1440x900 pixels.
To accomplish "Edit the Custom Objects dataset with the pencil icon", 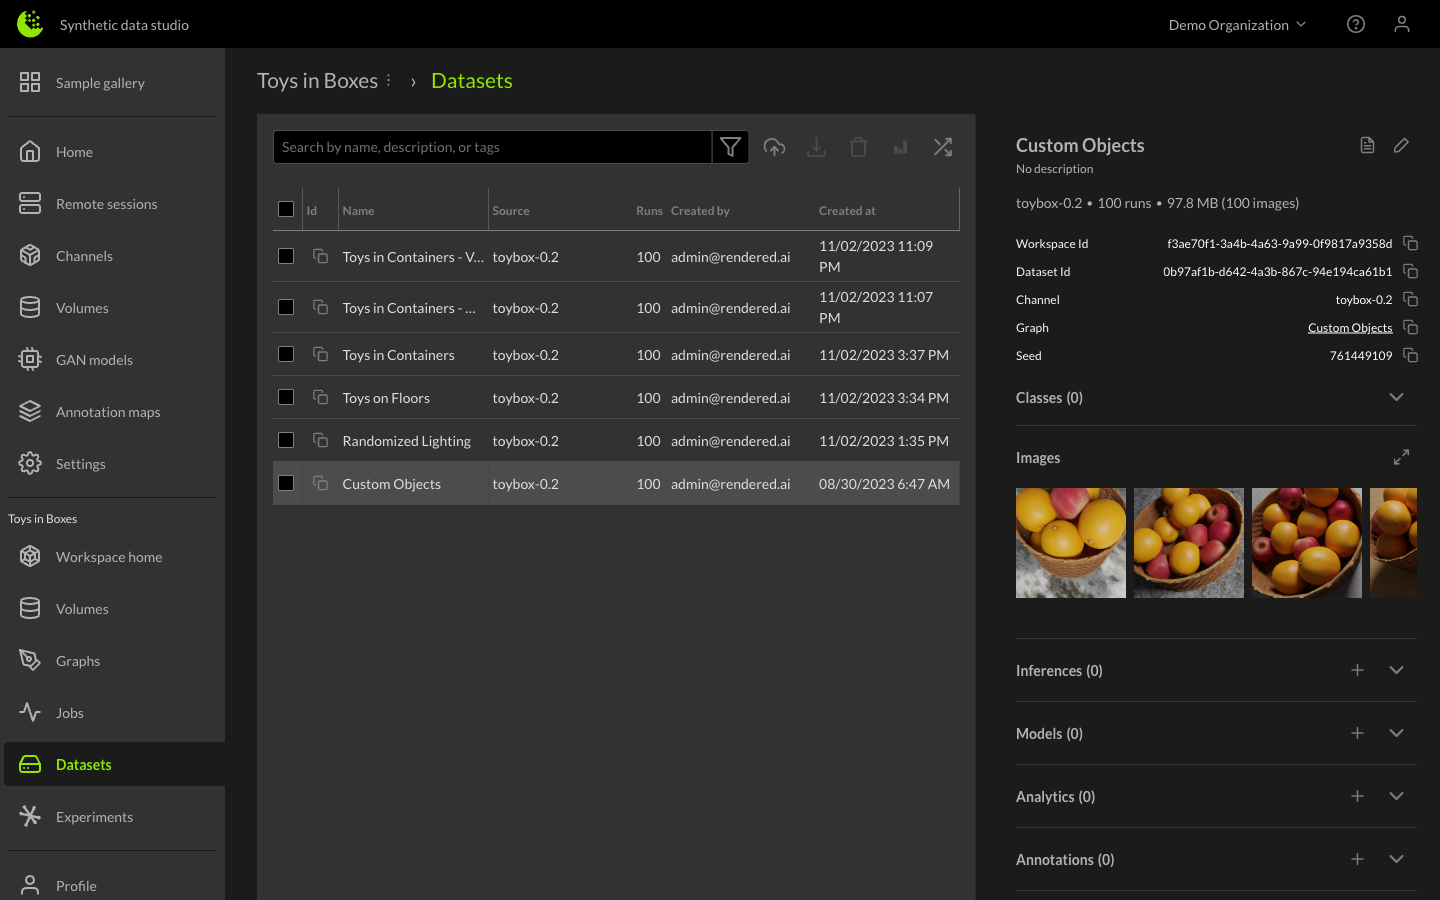I will 1400,145.
